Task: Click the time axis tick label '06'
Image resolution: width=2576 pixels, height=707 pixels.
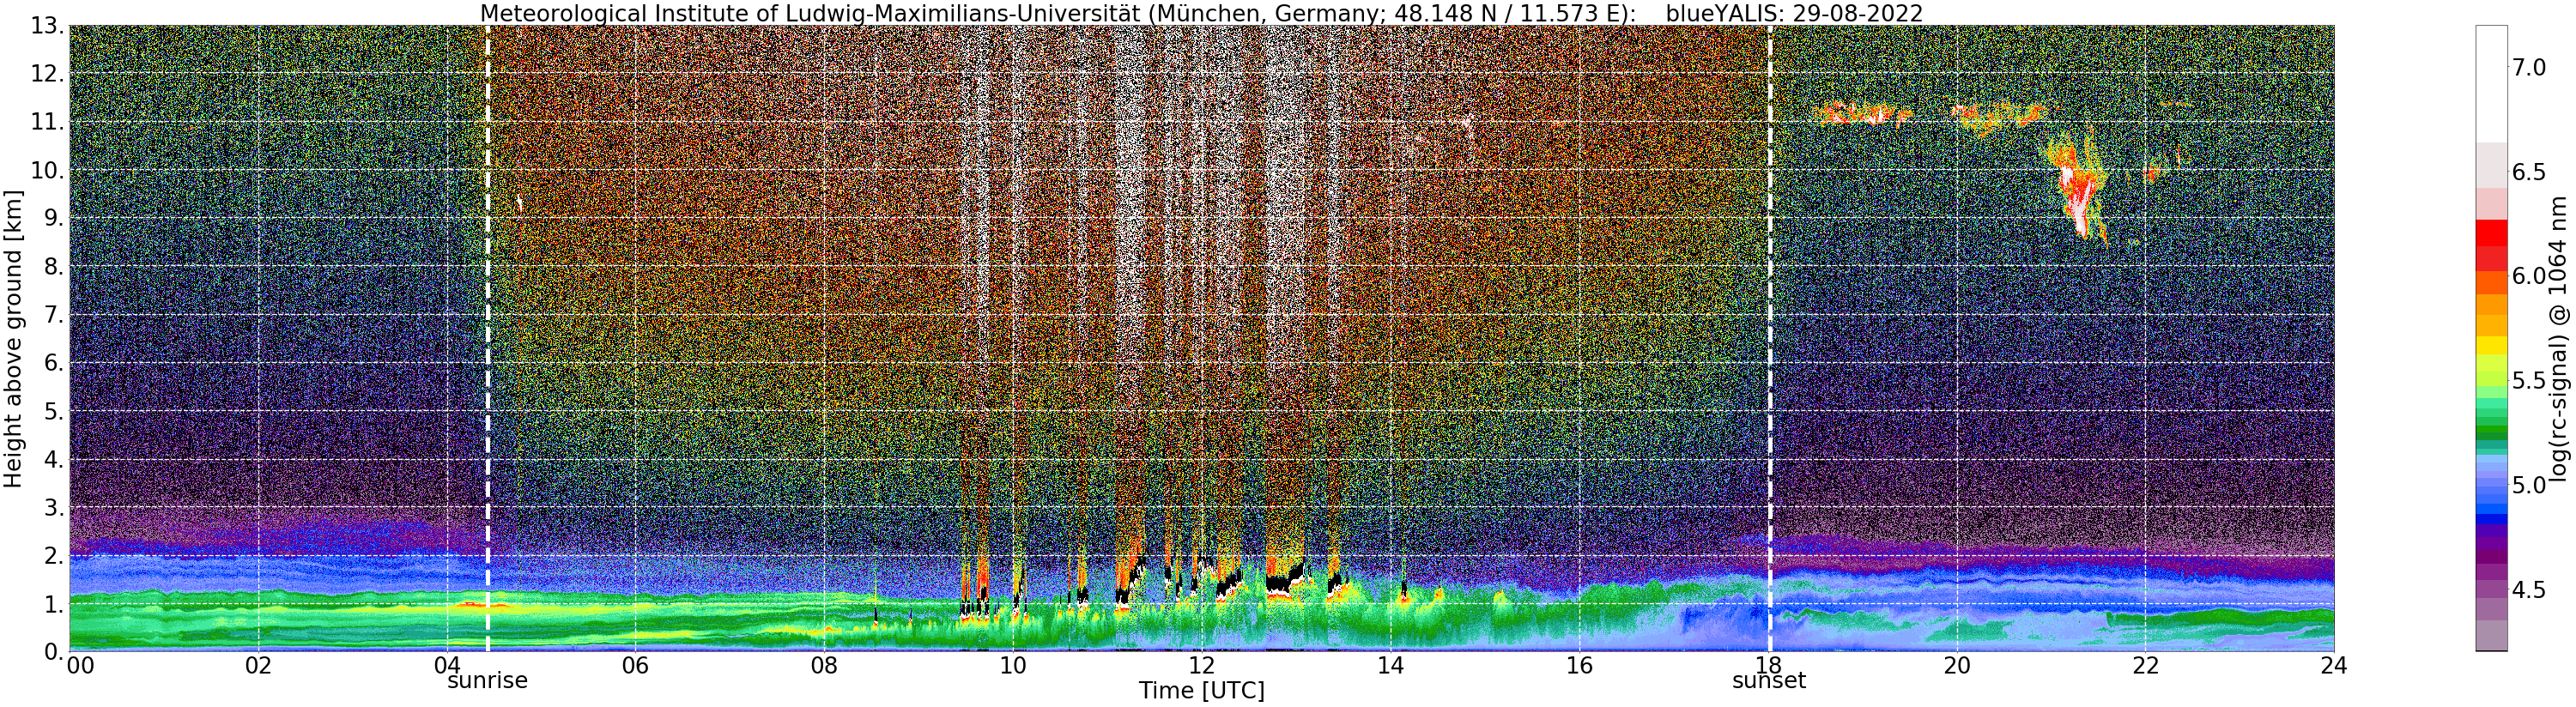Action: click(x=635, y=666)
